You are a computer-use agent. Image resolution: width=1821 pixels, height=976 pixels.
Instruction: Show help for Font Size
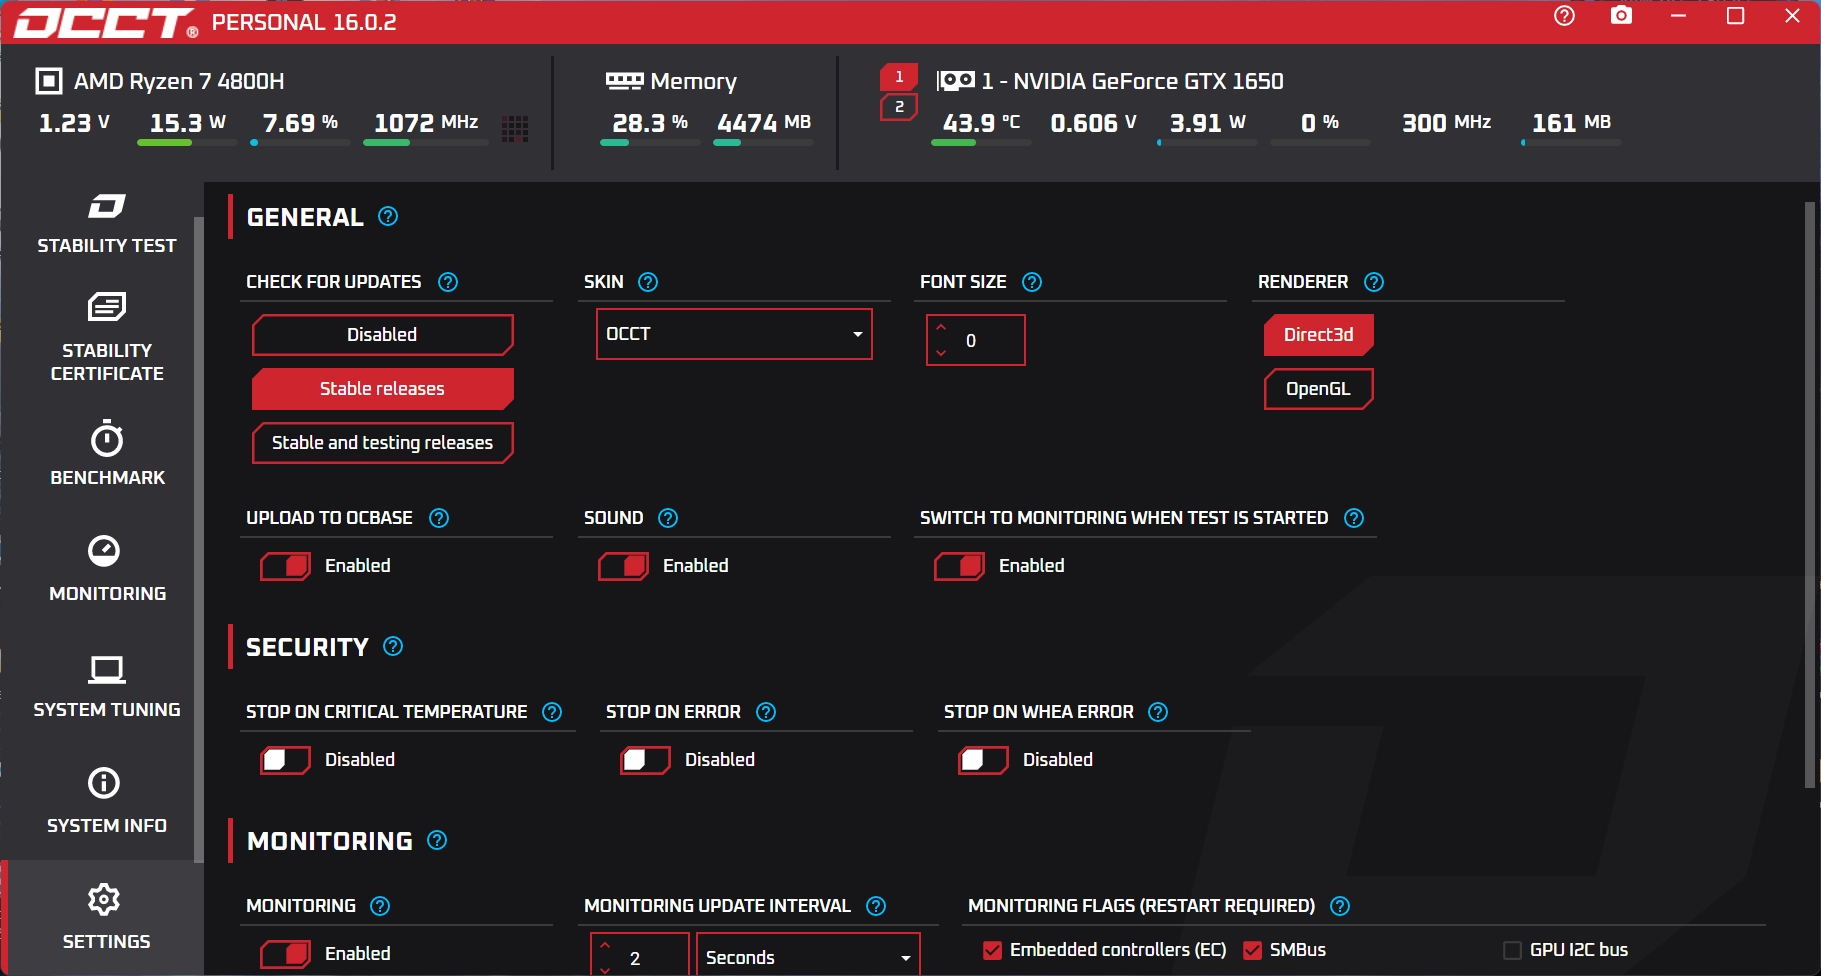(1032, 282)
